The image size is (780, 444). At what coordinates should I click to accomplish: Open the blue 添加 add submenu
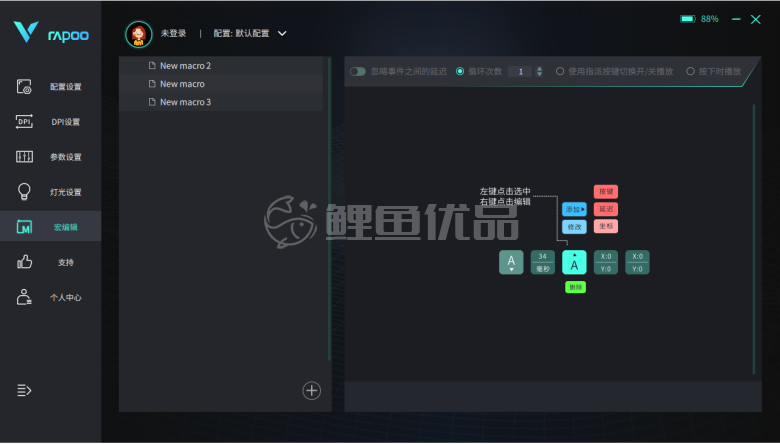pyautogui.click(x=574, y=209)
